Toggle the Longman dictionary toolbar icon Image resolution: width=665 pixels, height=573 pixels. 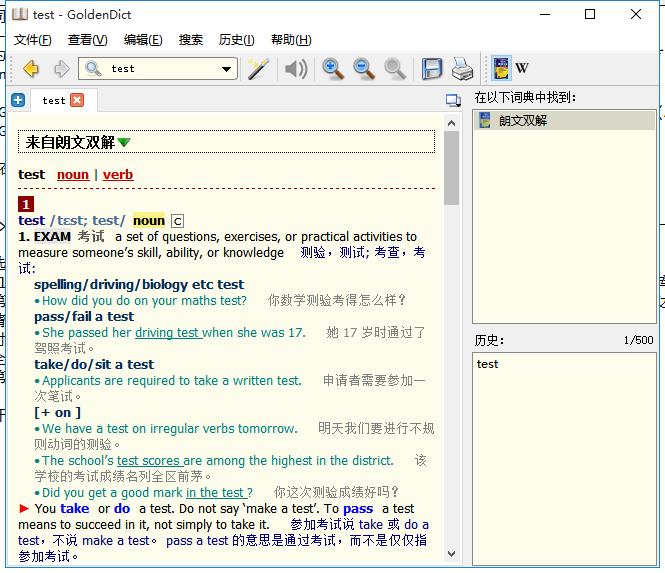pos(501,68)
